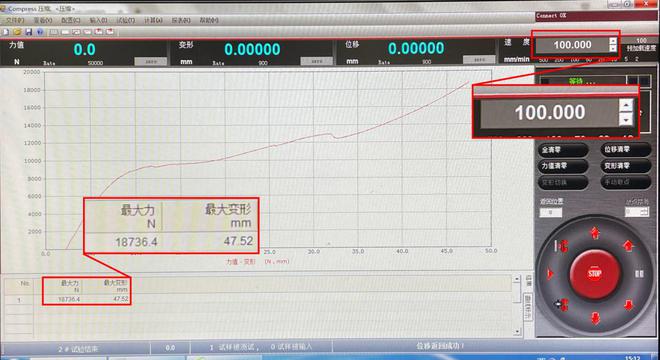Open the 试验(T) menu
The height and width of the screenshot is (360, 660).
pyautogui.click(x=125, y=20)
